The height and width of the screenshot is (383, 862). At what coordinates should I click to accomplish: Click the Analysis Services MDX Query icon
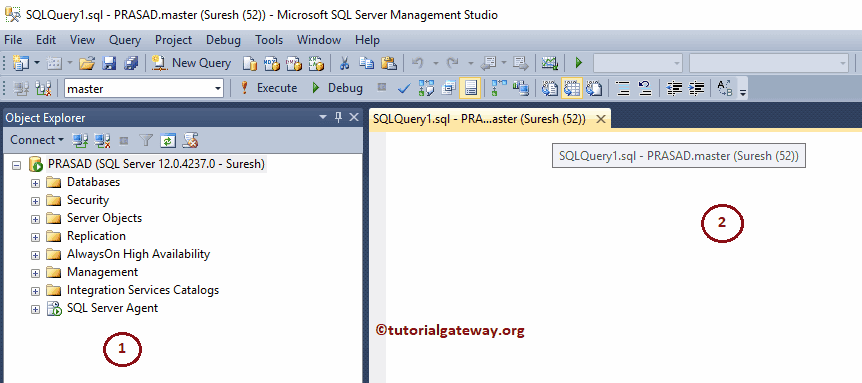coord(272,63)
